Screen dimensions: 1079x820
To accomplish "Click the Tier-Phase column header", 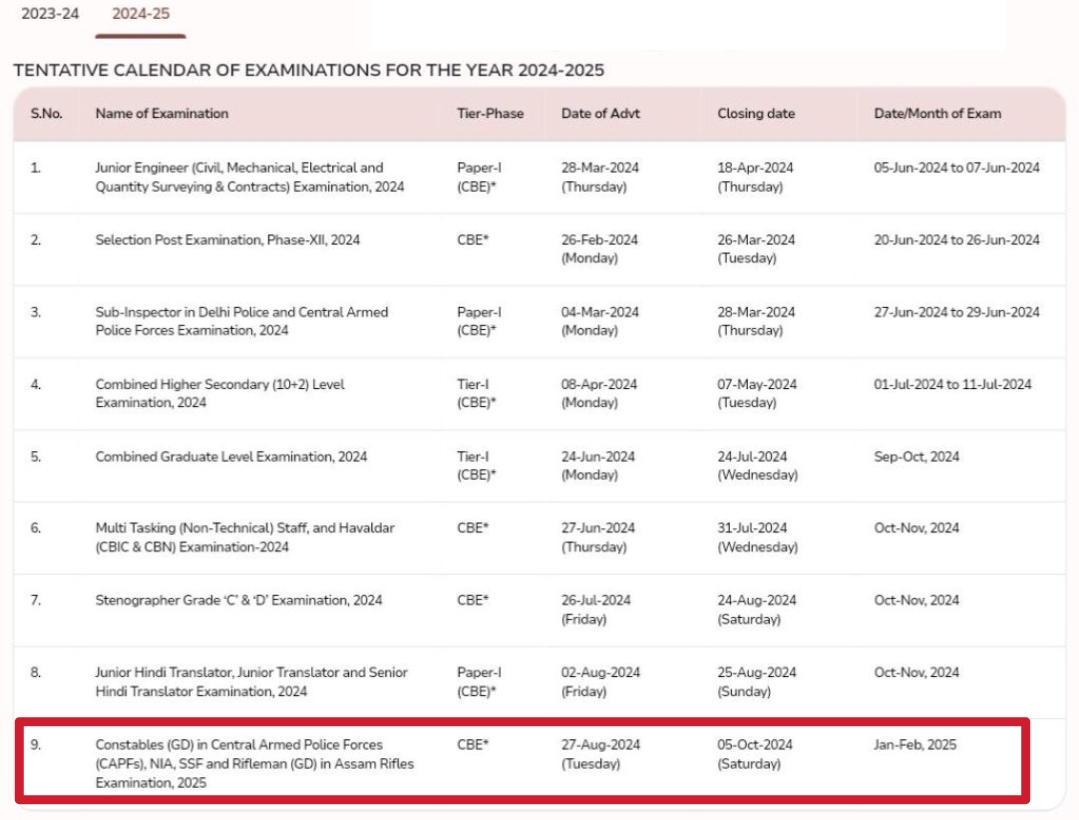I will tap(490, 114).
